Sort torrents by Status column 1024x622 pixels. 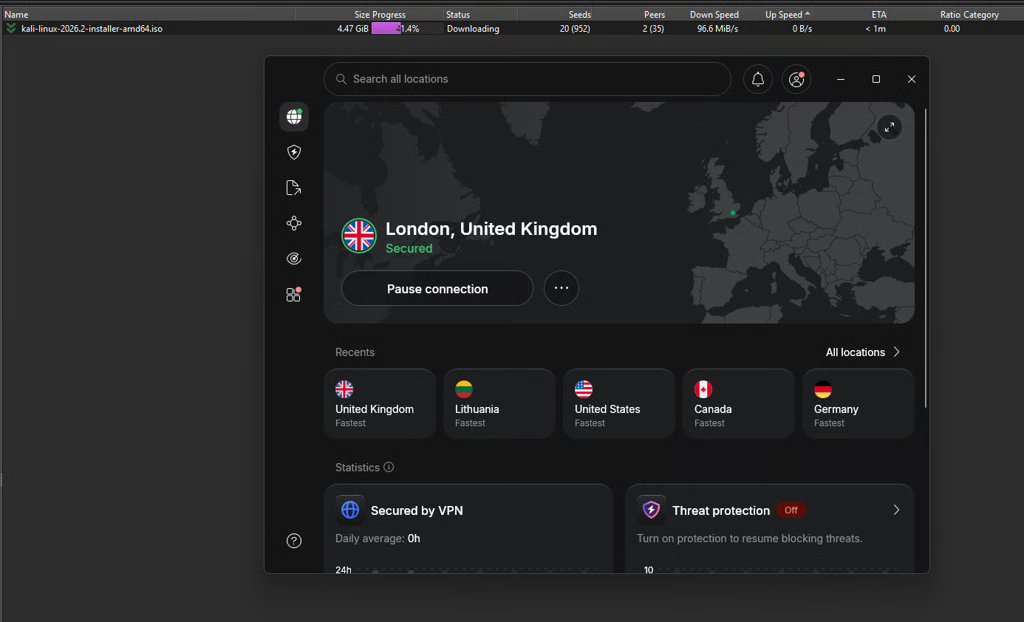pos(458,14)
